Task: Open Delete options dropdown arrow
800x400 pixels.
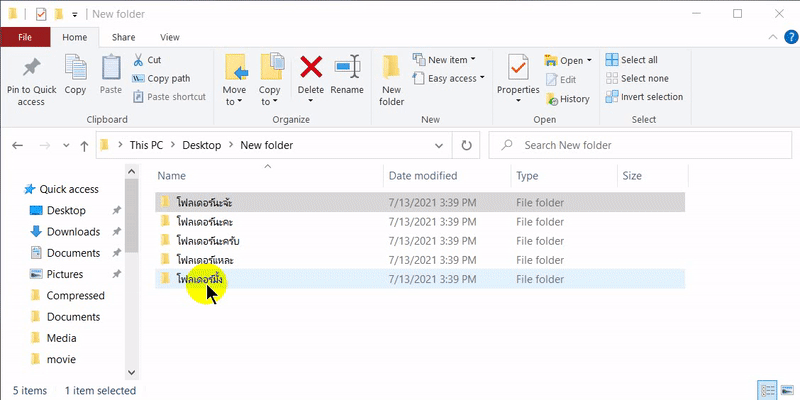Action: point(311,101)
